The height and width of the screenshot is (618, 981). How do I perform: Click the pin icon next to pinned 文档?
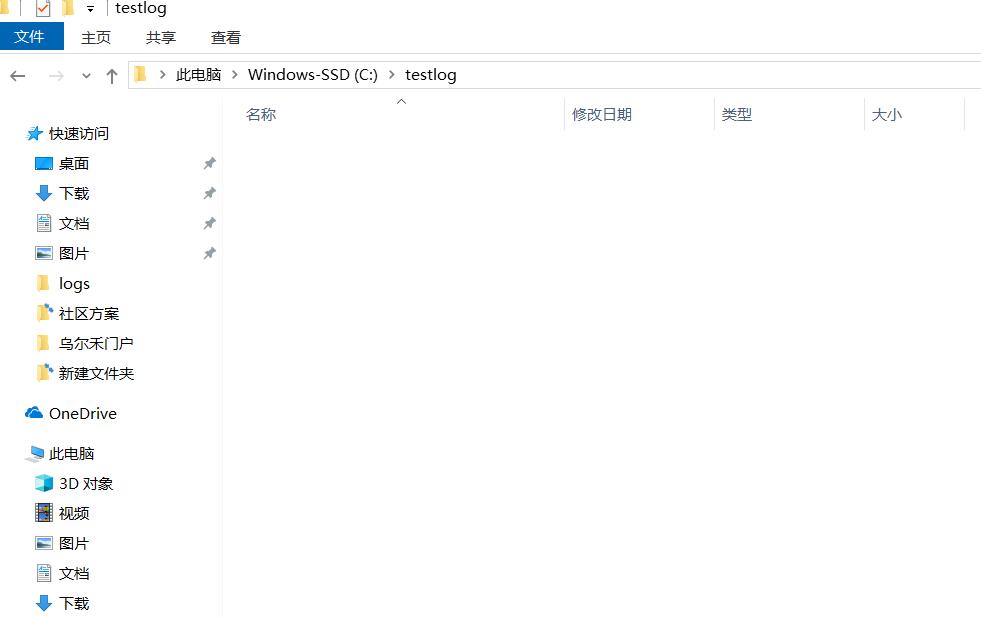(x=210, y=223)
